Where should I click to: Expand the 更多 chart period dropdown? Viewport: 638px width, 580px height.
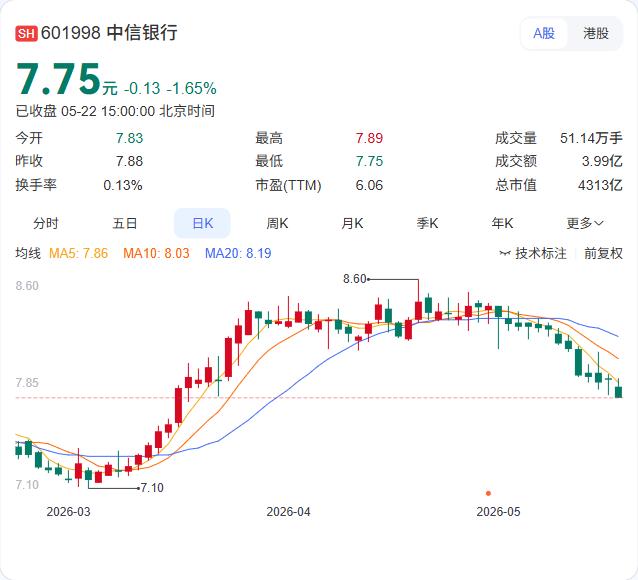585,223
